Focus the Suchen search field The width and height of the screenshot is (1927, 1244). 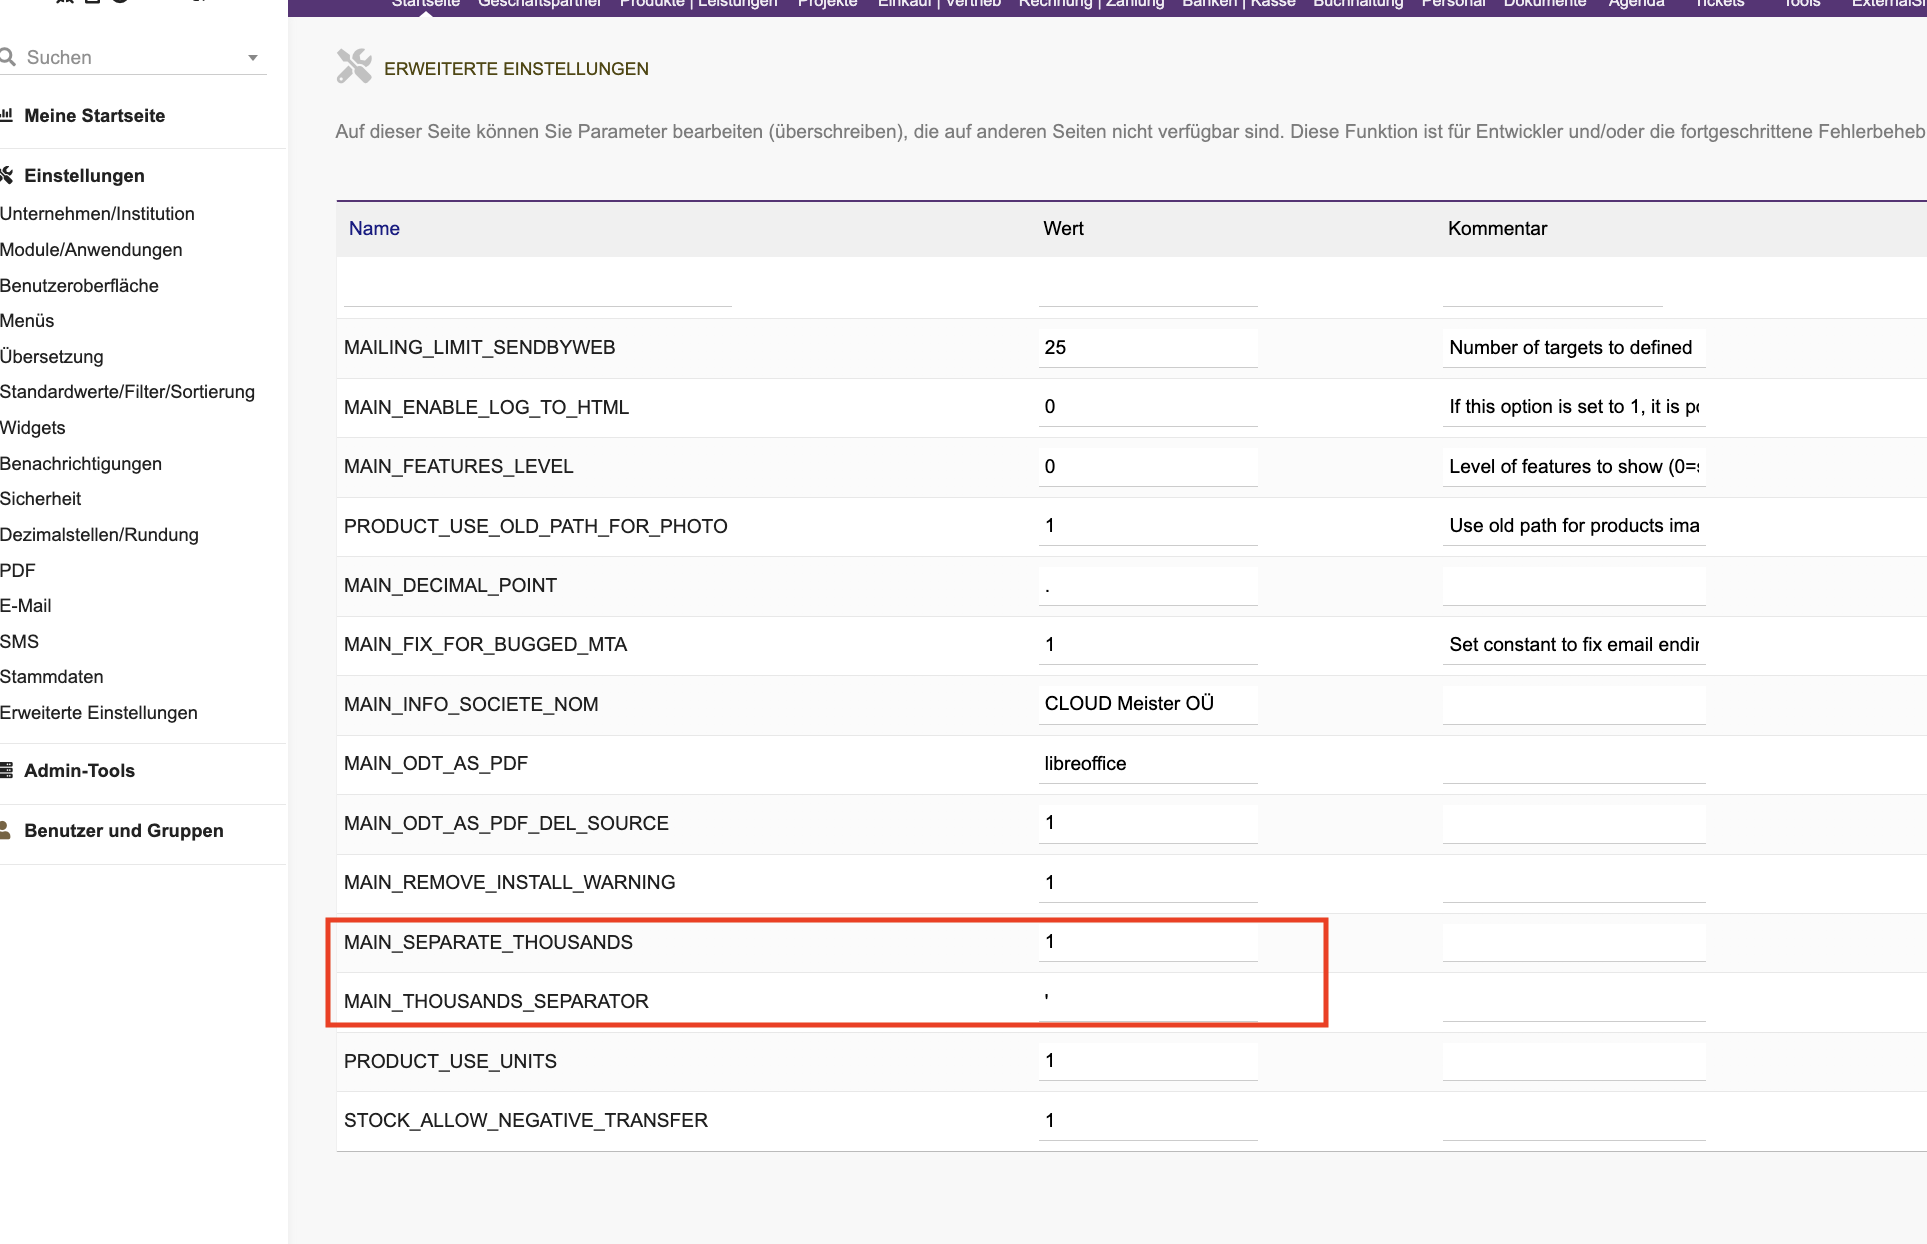(x=132, y=58)
